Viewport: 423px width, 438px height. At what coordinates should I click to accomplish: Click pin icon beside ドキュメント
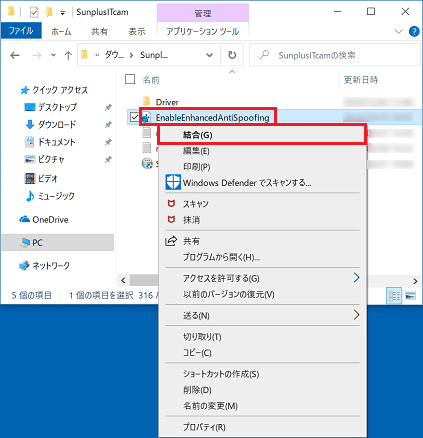(108, 142)
